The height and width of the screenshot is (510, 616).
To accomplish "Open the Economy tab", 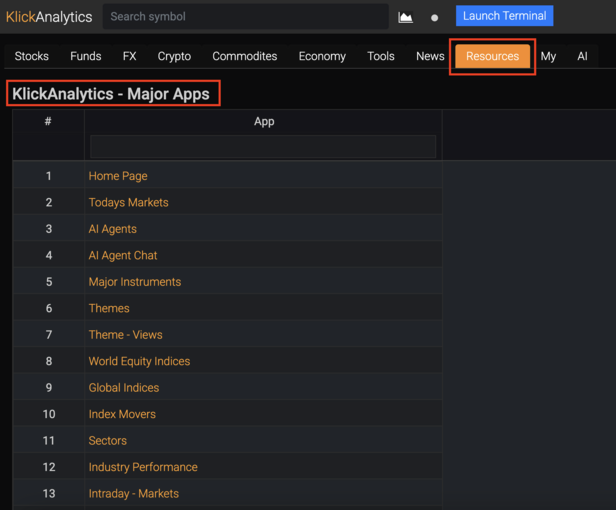I will point(322,57).
